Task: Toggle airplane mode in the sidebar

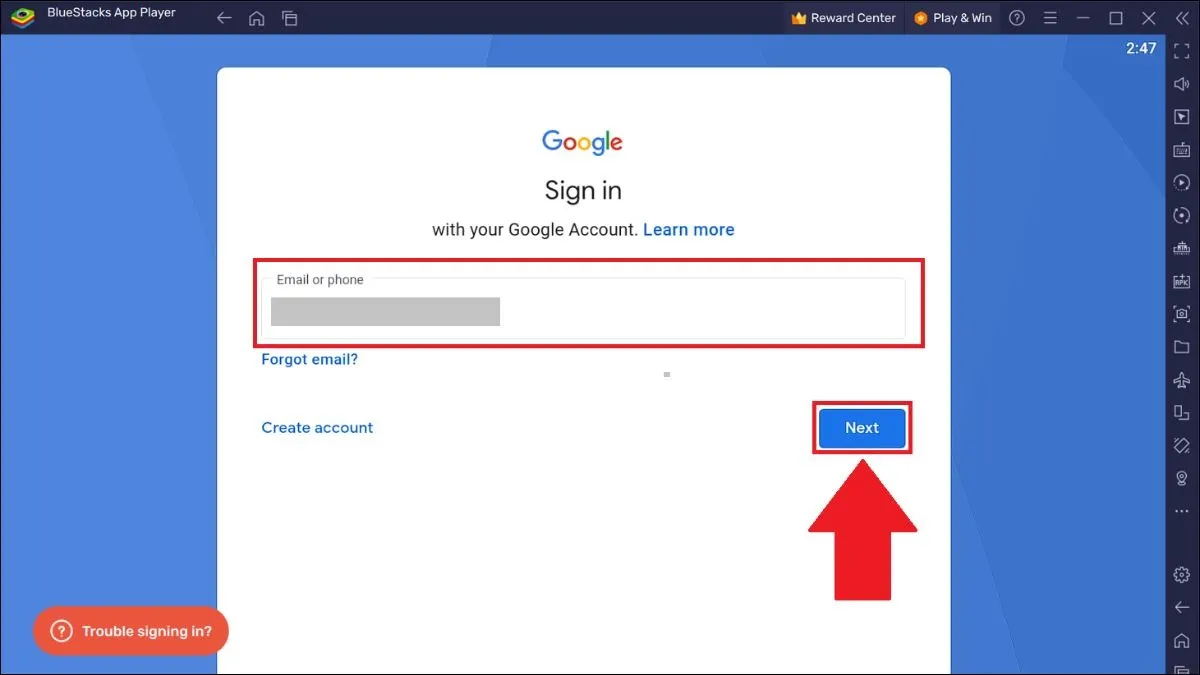Action: pyautogui.click(x=1181, y=380)
